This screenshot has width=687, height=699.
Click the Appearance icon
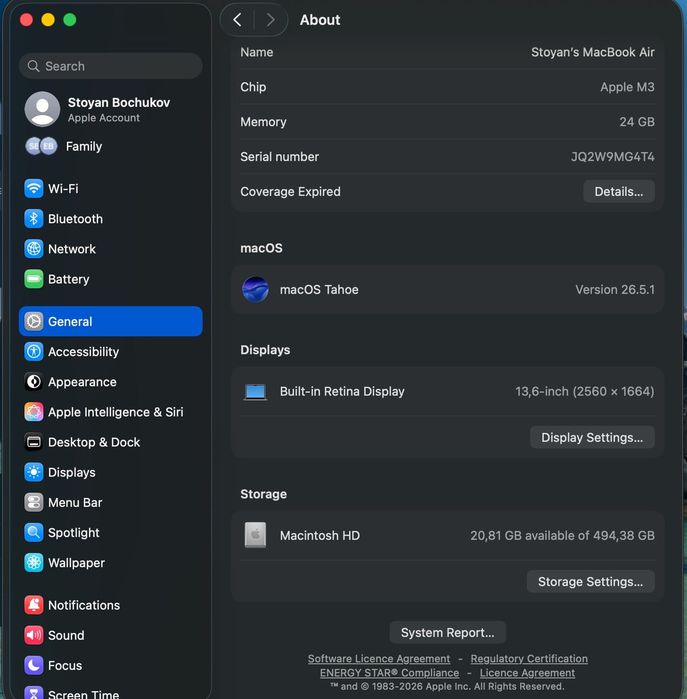coord(33,382)
